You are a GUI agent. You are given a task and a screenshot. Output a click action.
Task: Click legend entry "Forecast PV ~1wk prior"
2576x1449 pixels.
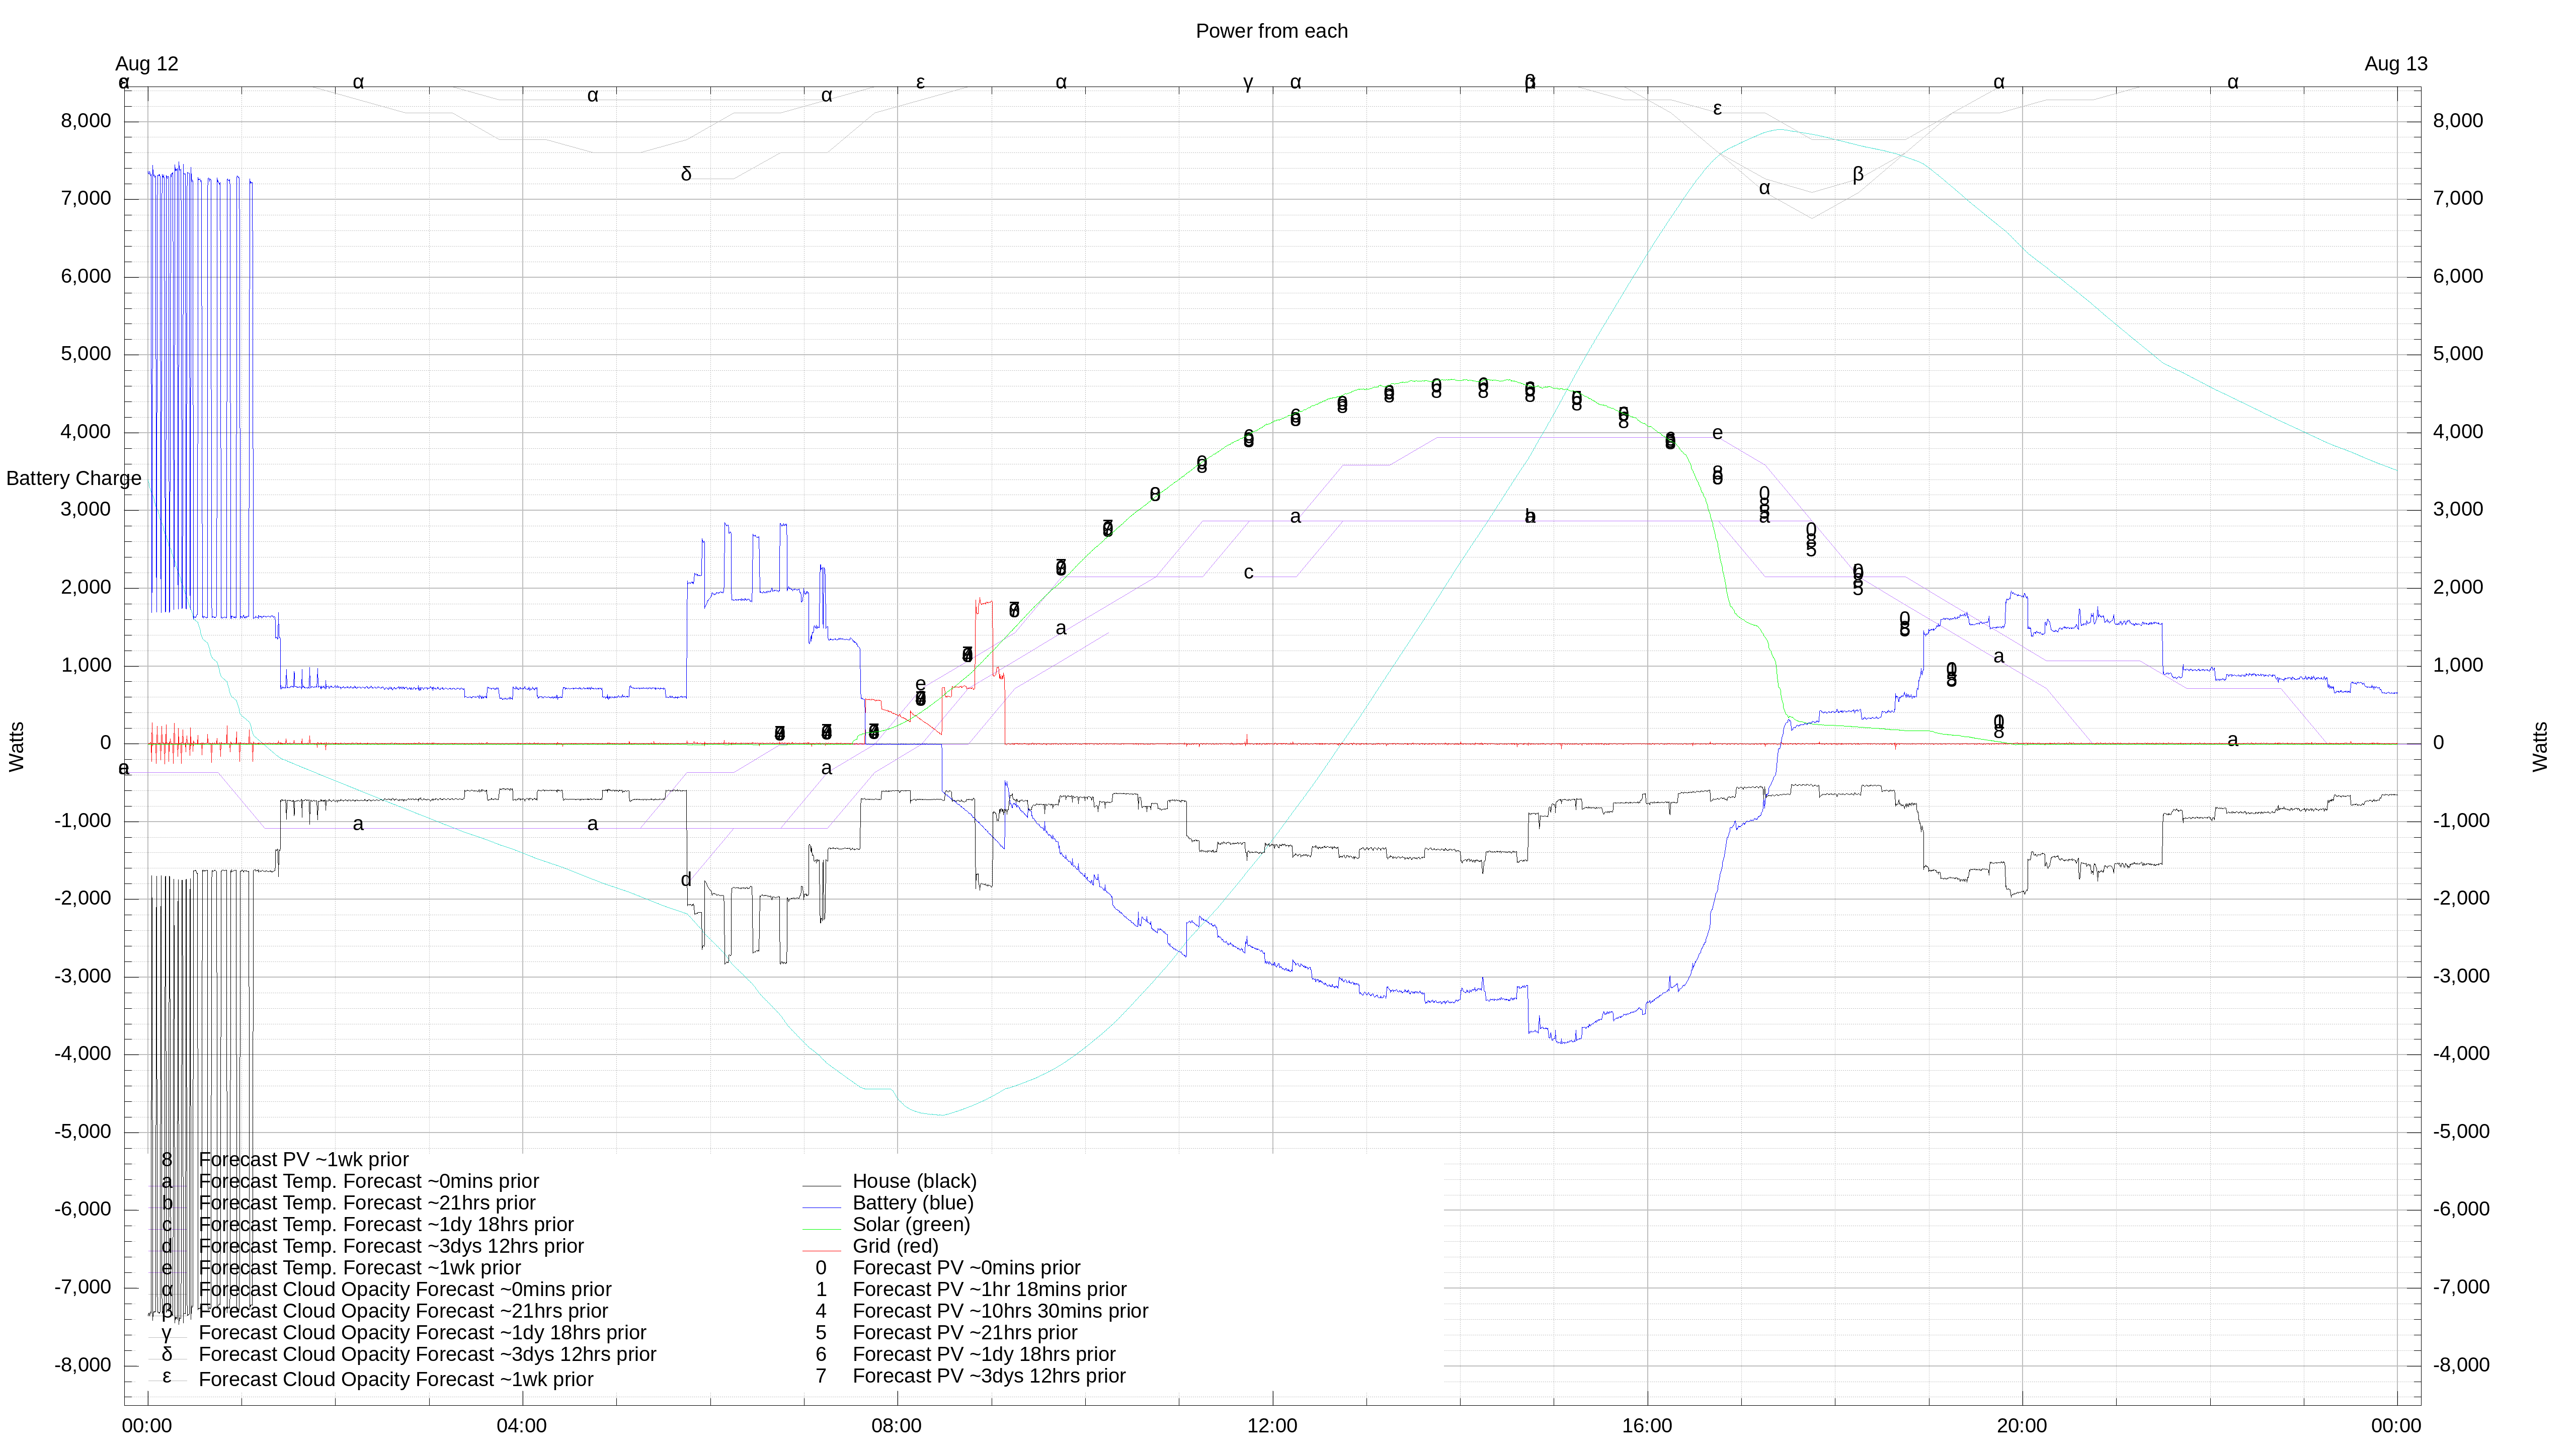pyautogui.click(x=303, y=1159)
